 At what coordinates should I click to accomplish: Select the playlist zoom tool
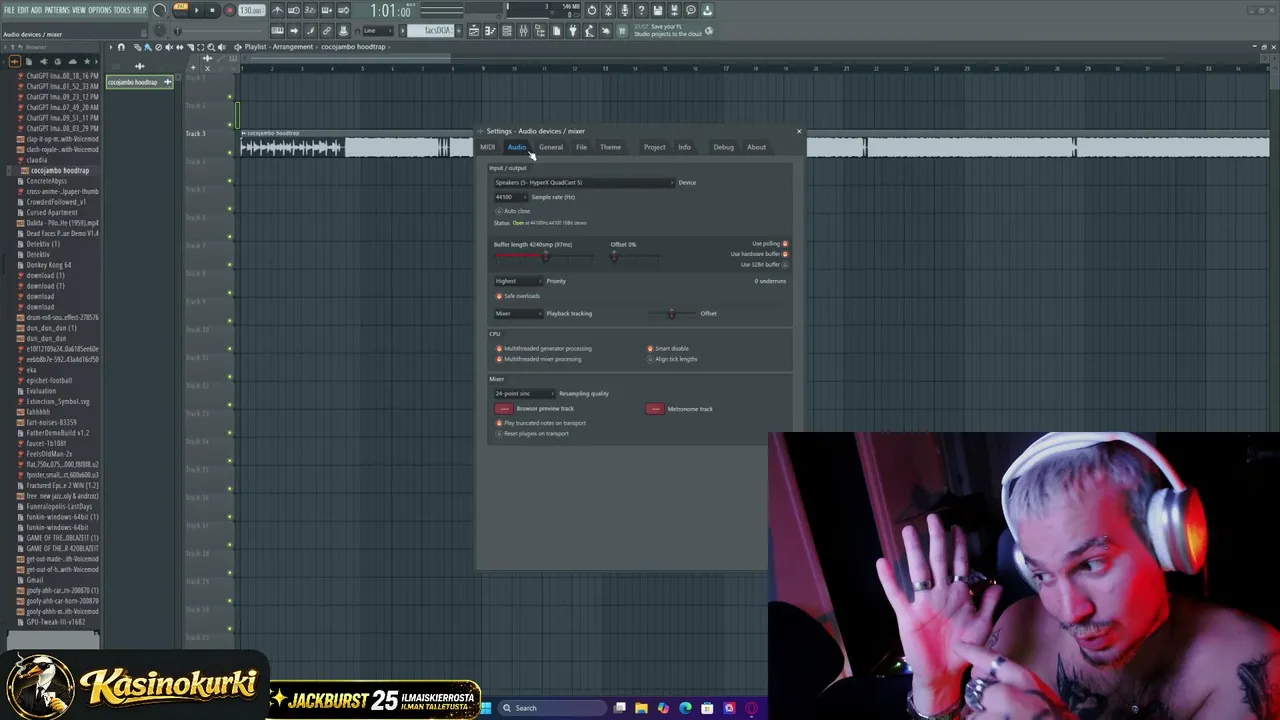click(x=211, y=47)
